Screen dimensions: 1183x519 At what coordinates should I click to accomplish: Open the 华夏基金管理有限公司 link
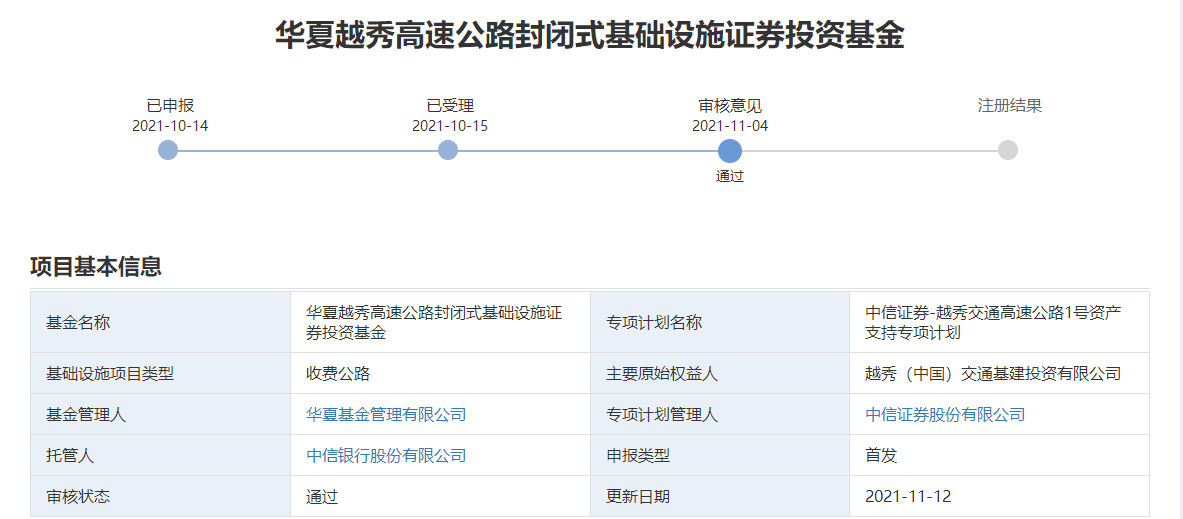click(x=386, y=414)
